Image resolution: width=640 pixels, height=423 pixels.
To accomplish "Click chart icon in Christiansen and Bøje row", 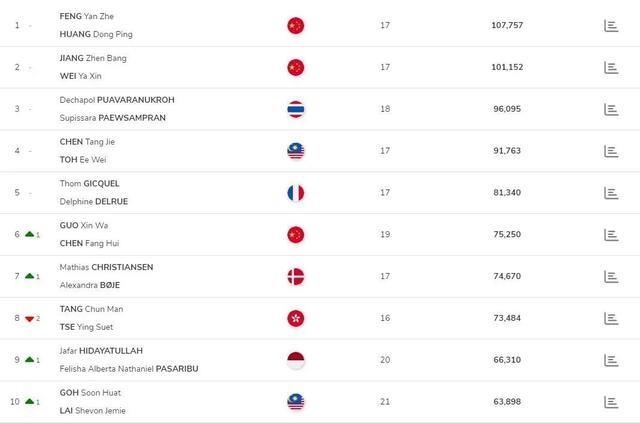I will click(x=611, y=276).
